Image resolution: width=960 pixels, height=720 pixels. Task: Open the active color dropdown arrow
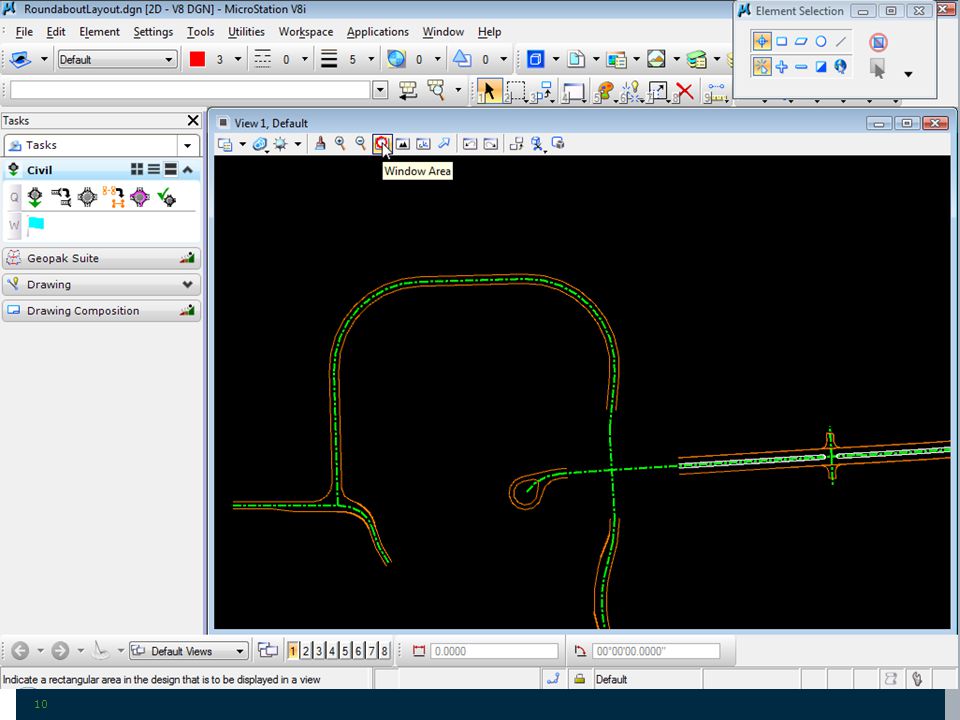[x=238, y=59]
